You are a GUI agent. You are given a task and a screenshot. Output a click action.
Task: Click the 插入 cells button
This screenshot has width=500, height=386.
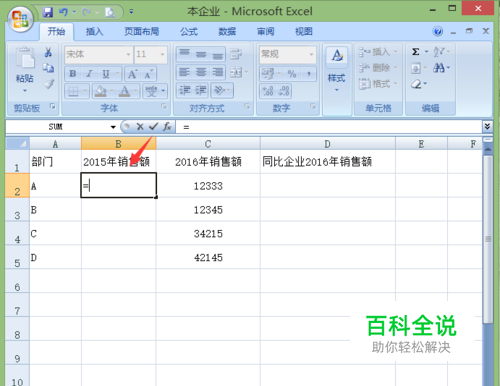tap(378, 52)
